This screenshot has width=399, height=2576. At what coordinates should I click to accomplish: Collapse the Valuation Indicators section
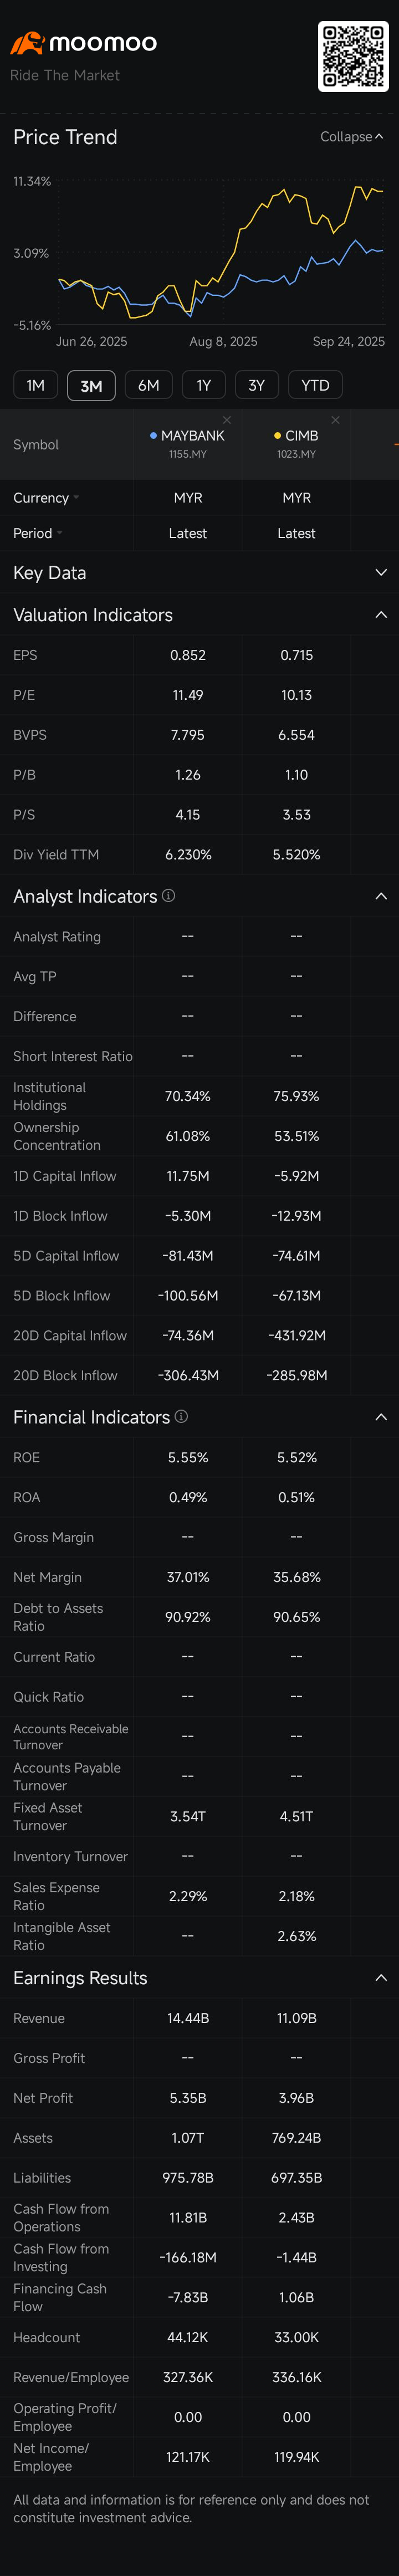[x=380, y=615]
